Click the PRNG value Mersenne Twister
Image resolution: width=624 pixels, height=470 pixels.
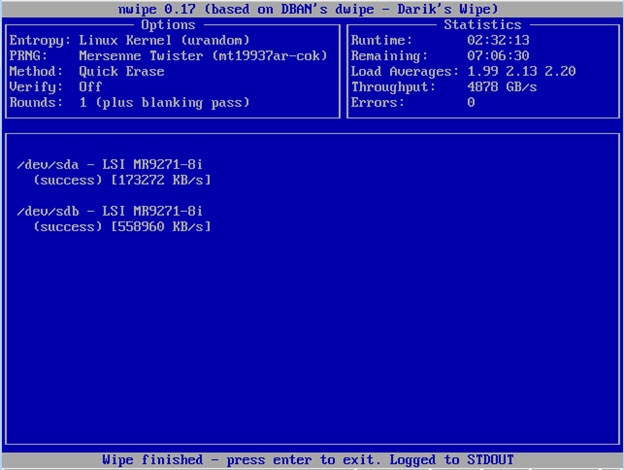click(203, 56)
